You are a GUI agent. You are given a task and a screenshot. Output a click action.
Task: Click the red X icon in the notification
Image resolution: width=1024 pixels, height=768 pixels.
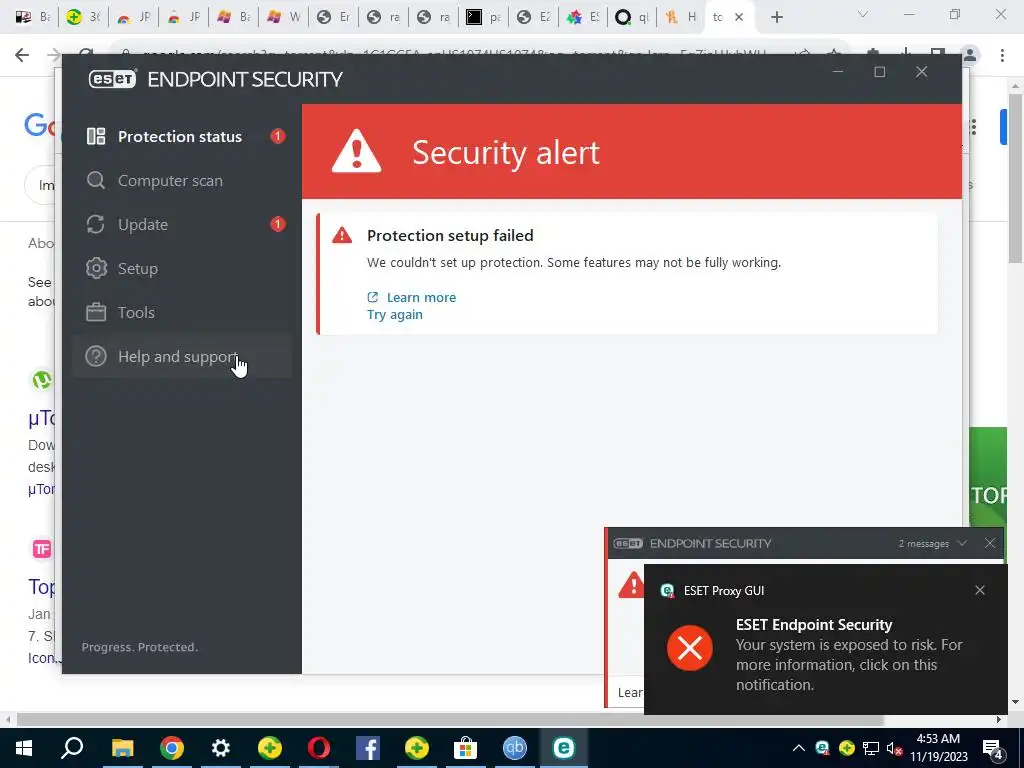click(x=690, y=648)
